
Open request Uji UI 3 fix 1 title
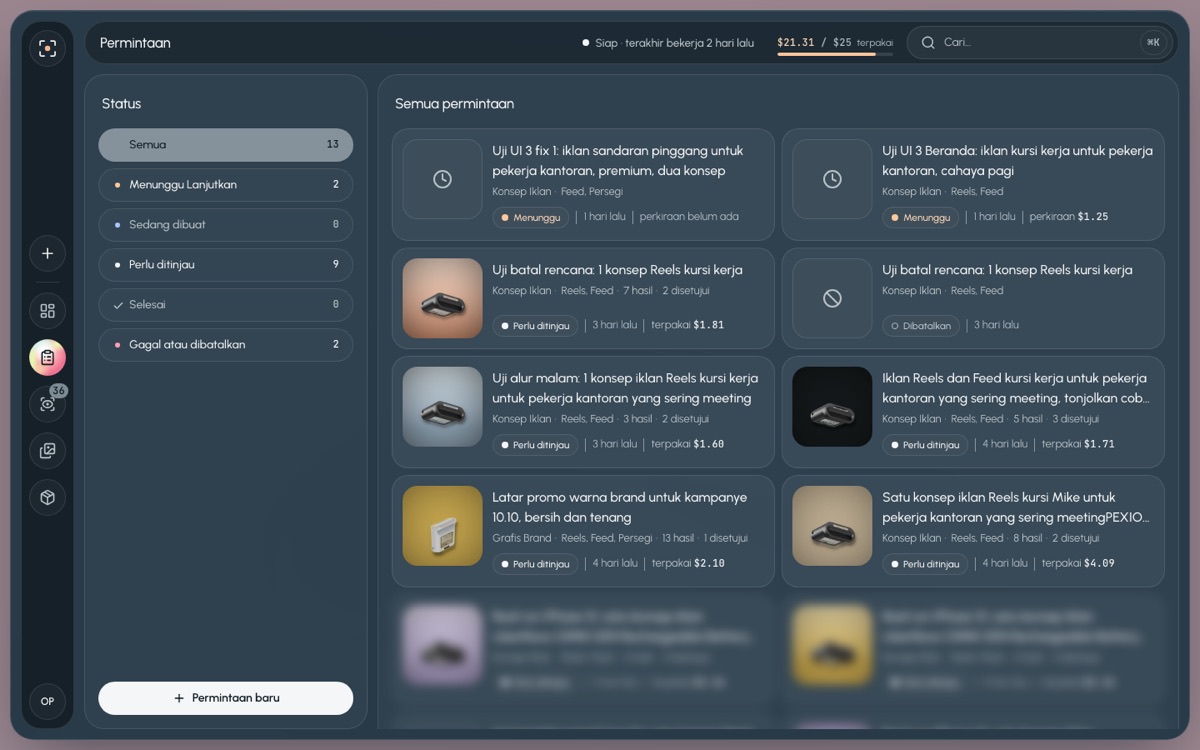pos(618,161)
